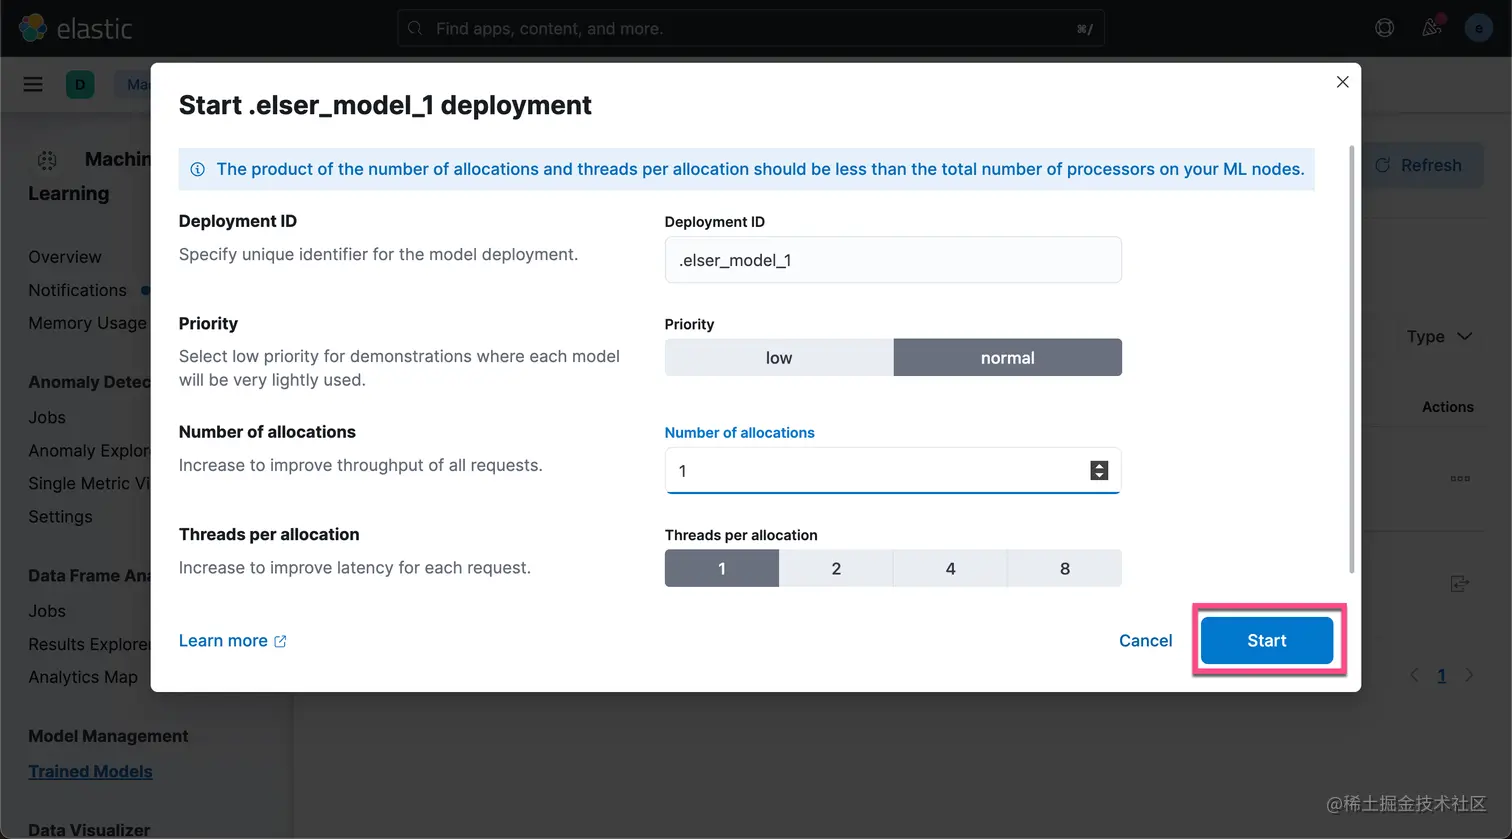The height and width of the screenshot is (839, 1512).
Task: Open the newsfeed notifications icon
Action: (1432, 28)
